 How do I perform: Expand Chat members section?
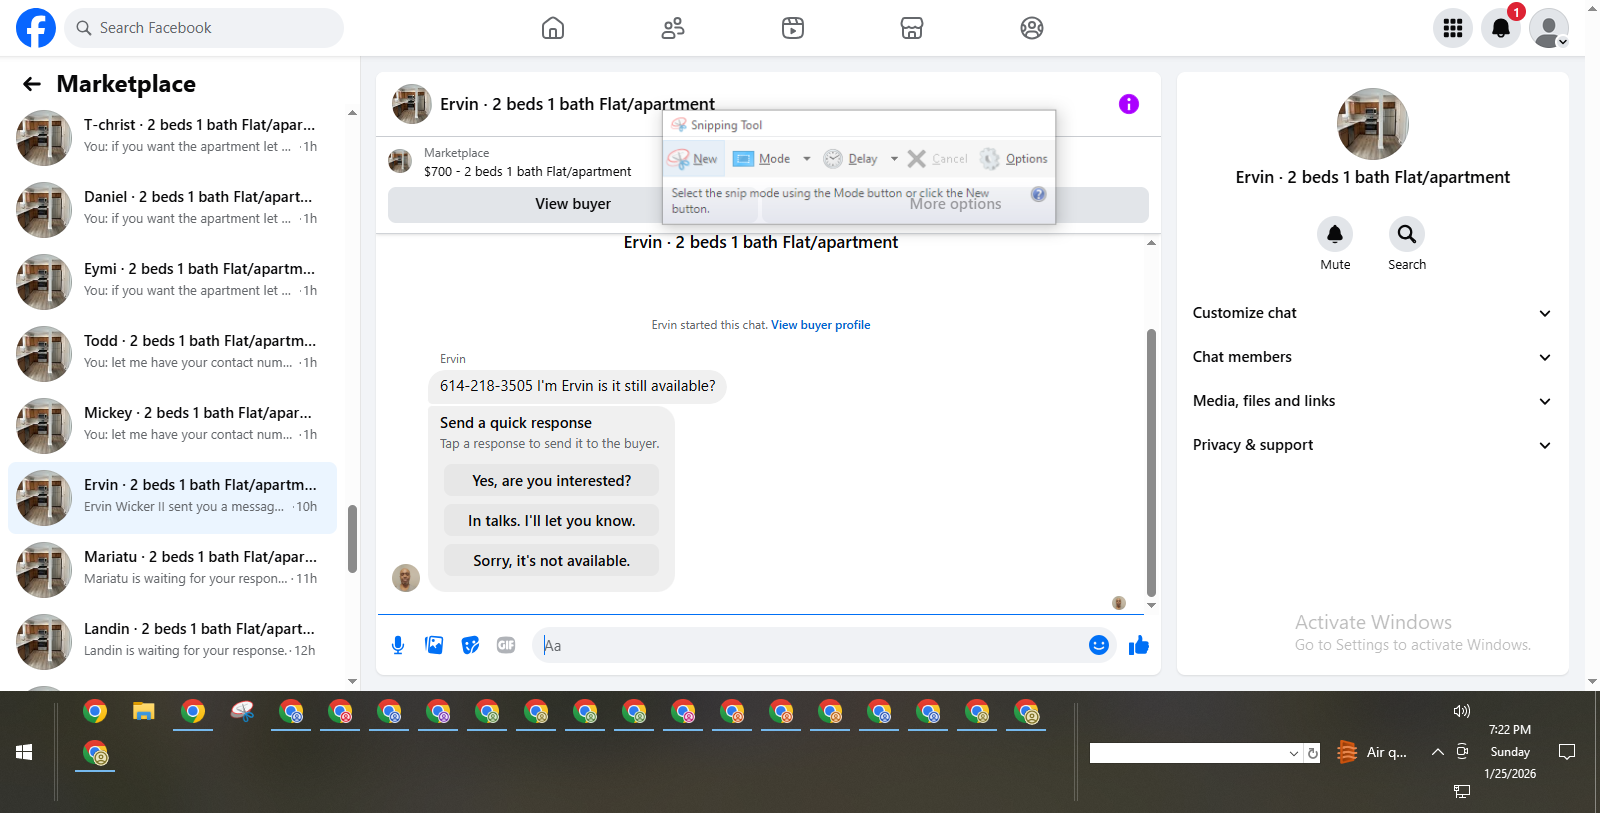[1372, 357]
